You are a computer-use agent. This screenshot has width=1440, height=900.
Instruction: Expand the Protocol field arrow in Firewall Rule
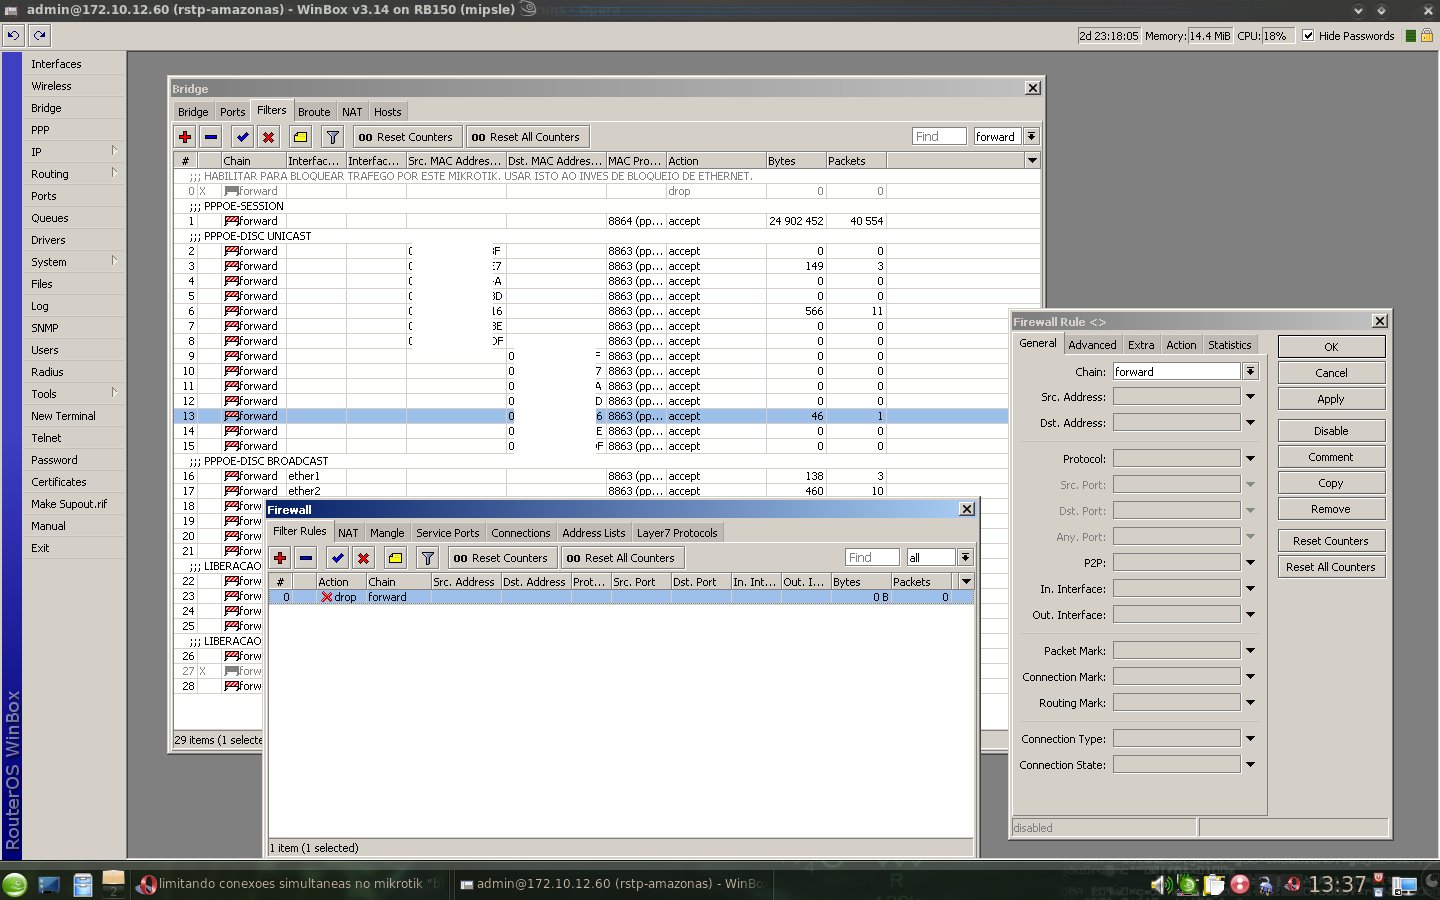click(1250, 459)
